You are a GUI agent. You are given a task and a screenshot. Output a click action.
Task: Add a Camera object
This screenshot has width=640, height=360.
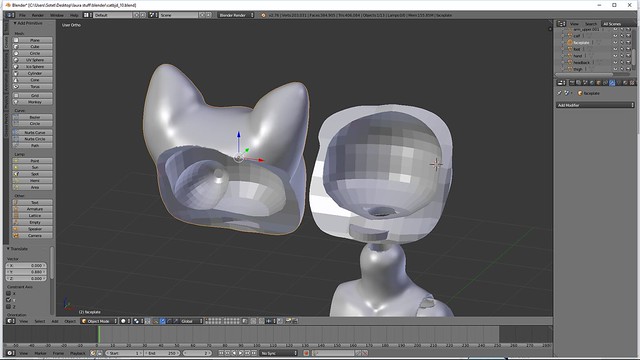click(33, 236)
